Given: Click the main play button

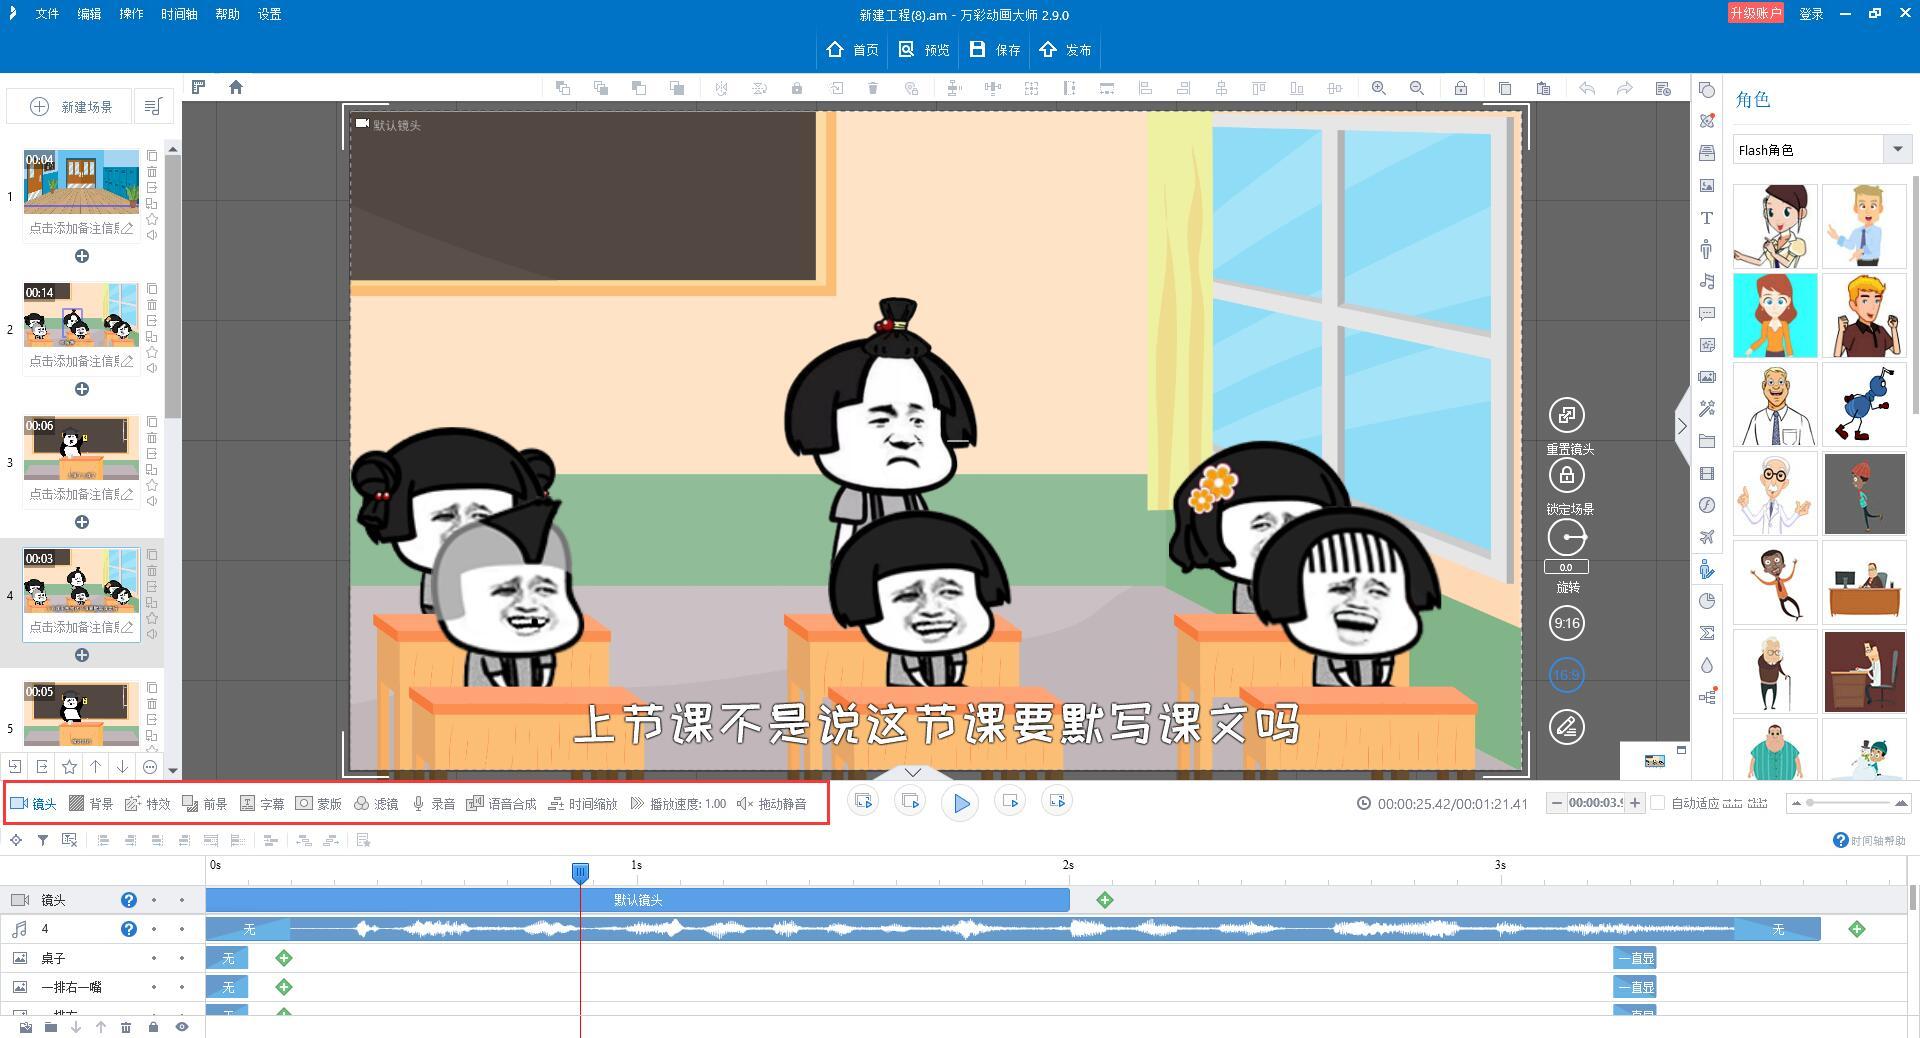Looking at the screenshot, I should 960,803.
